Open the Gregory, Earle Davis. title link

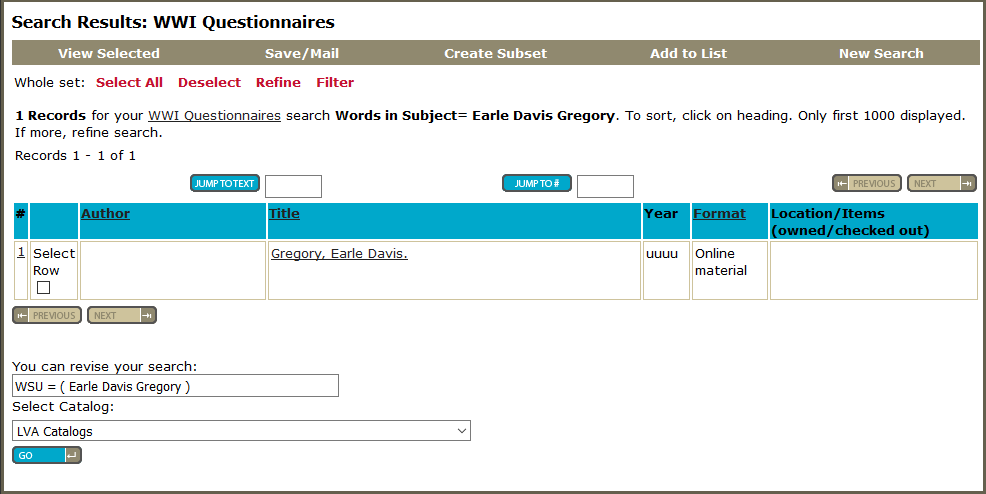click(x=339, y=254)
